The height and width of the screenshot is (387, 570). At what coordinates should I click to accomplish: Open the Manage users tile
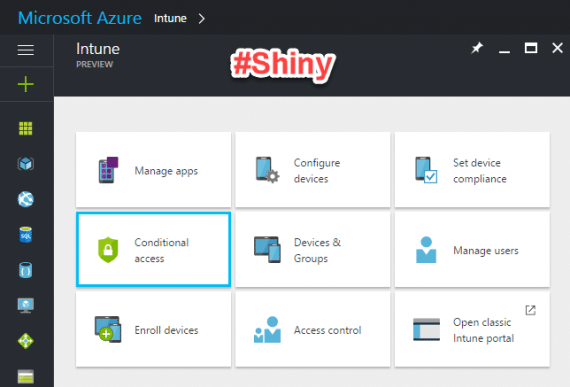click(472, 249)
